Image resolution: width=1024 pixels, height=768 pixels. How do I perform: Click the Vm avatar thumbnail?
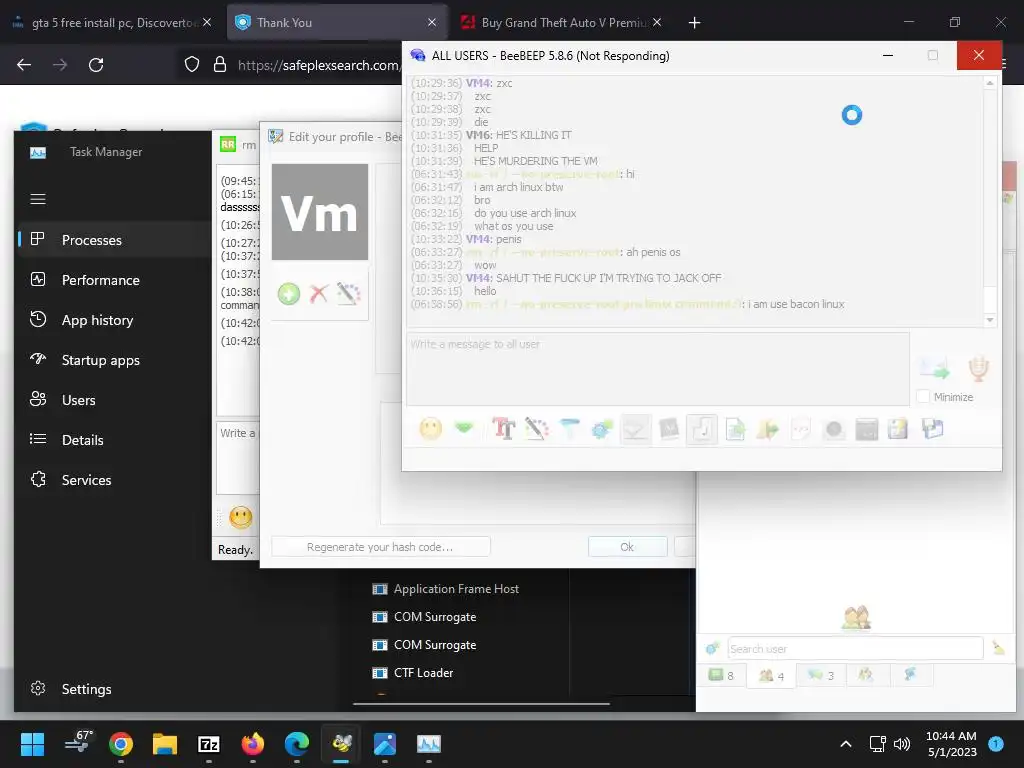point(320,212)
